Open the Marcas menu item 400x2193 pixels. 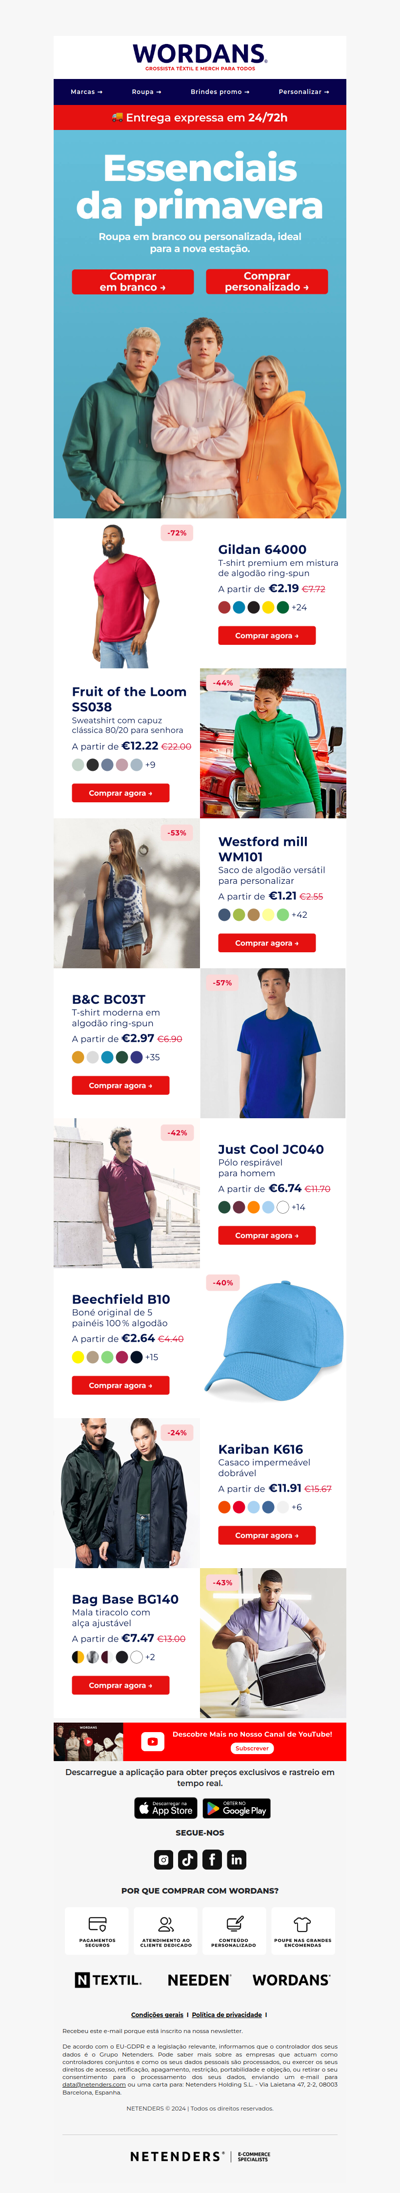point(86,92)
